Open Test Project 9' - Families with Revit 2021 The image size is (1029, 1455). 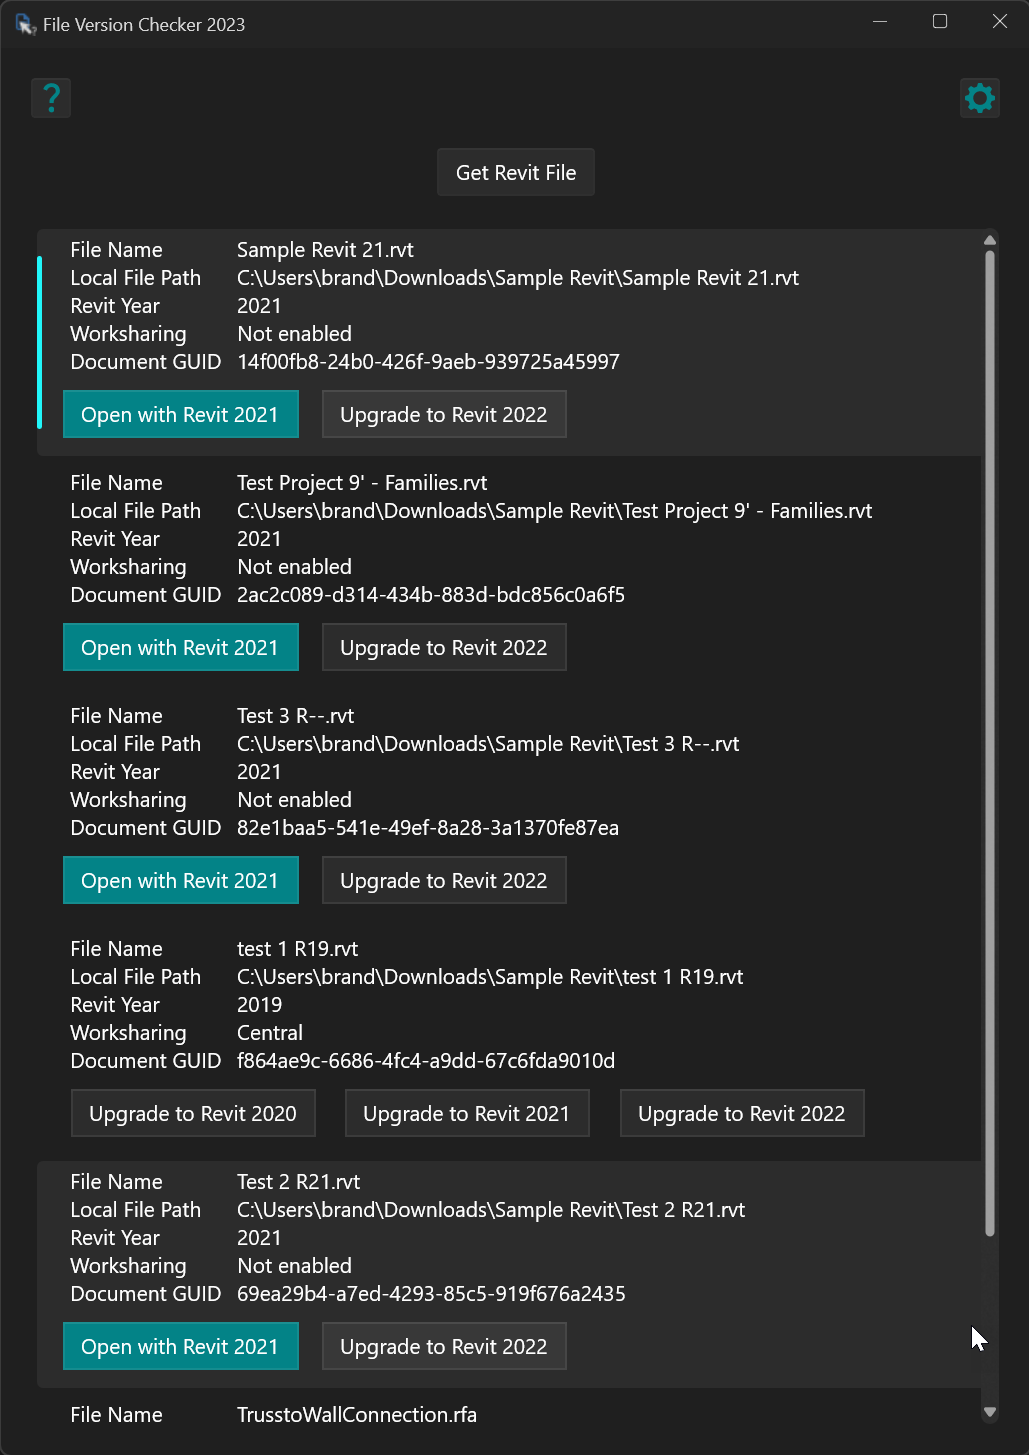click(180, 648)
